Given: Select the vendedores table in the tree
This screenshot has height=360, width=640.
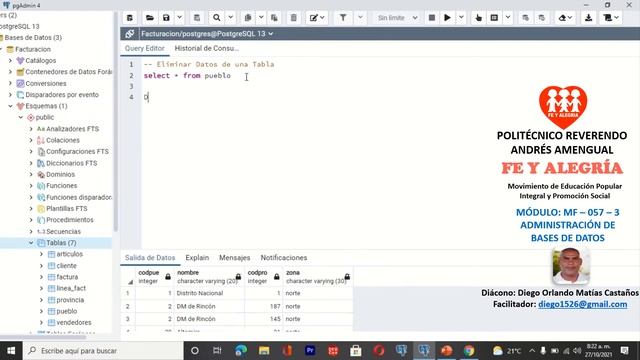Looking at the screenshot, I should [74, 322].
